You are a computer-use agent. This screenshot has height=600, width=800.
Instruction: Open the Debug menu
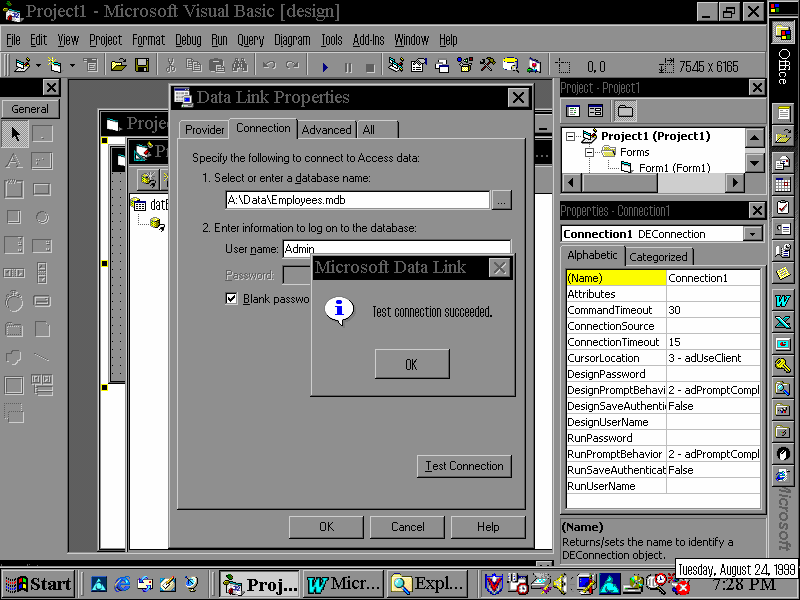click(x=188, y=40)
